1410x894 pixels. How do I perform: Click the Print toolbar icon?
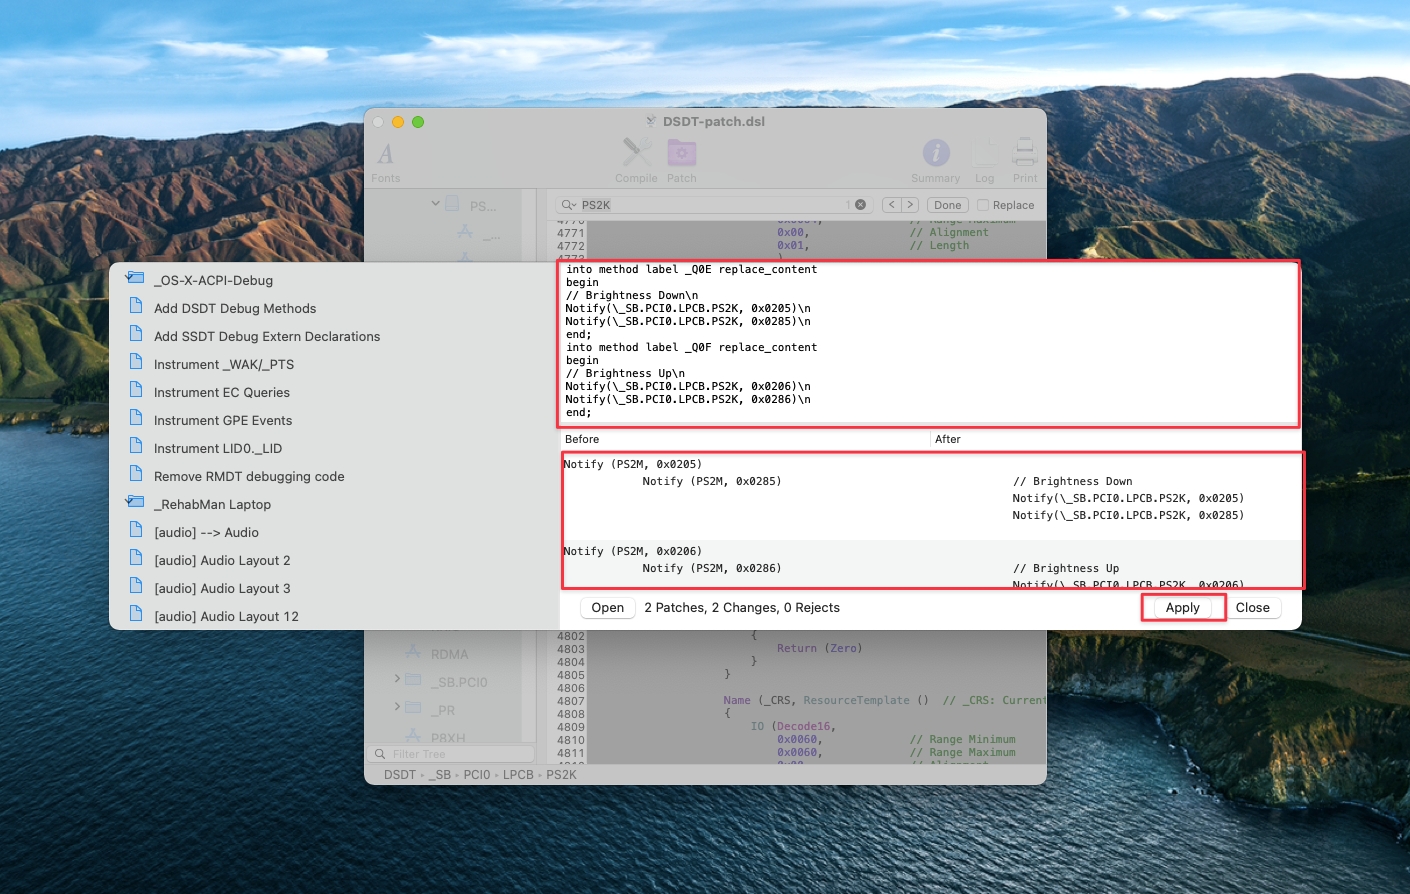coord(1024,153)
